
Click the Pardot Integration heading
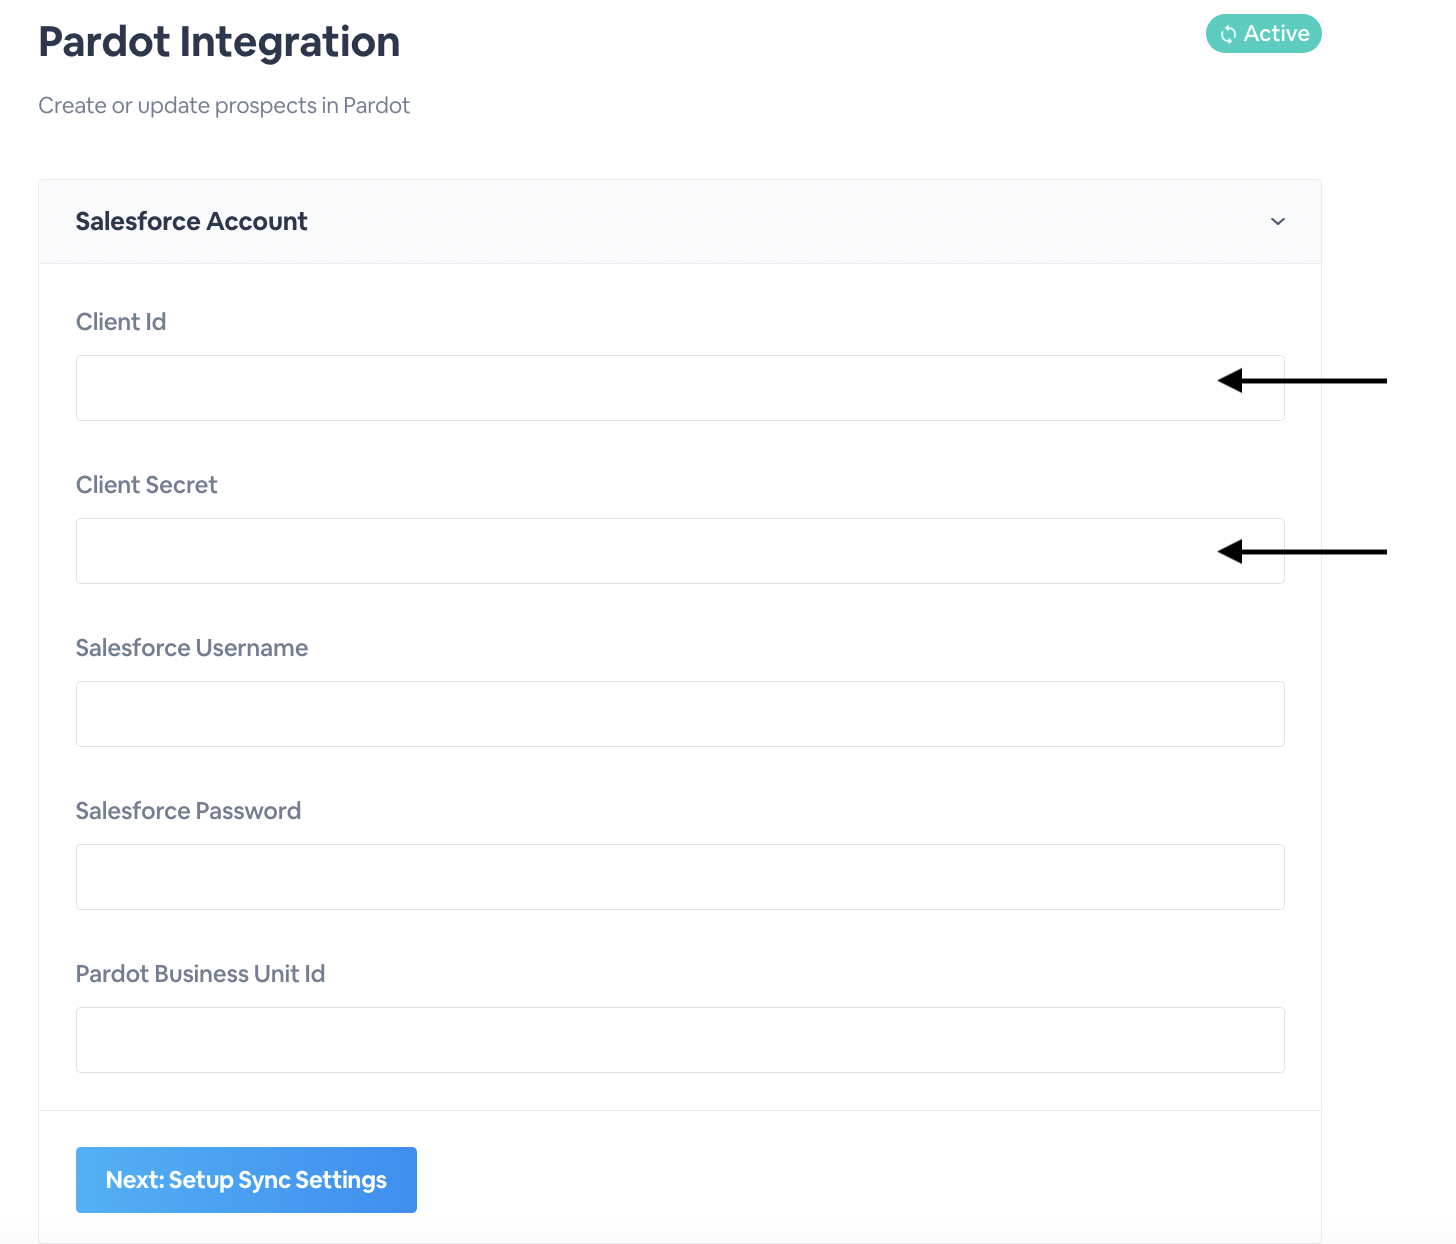click(219, 42)
